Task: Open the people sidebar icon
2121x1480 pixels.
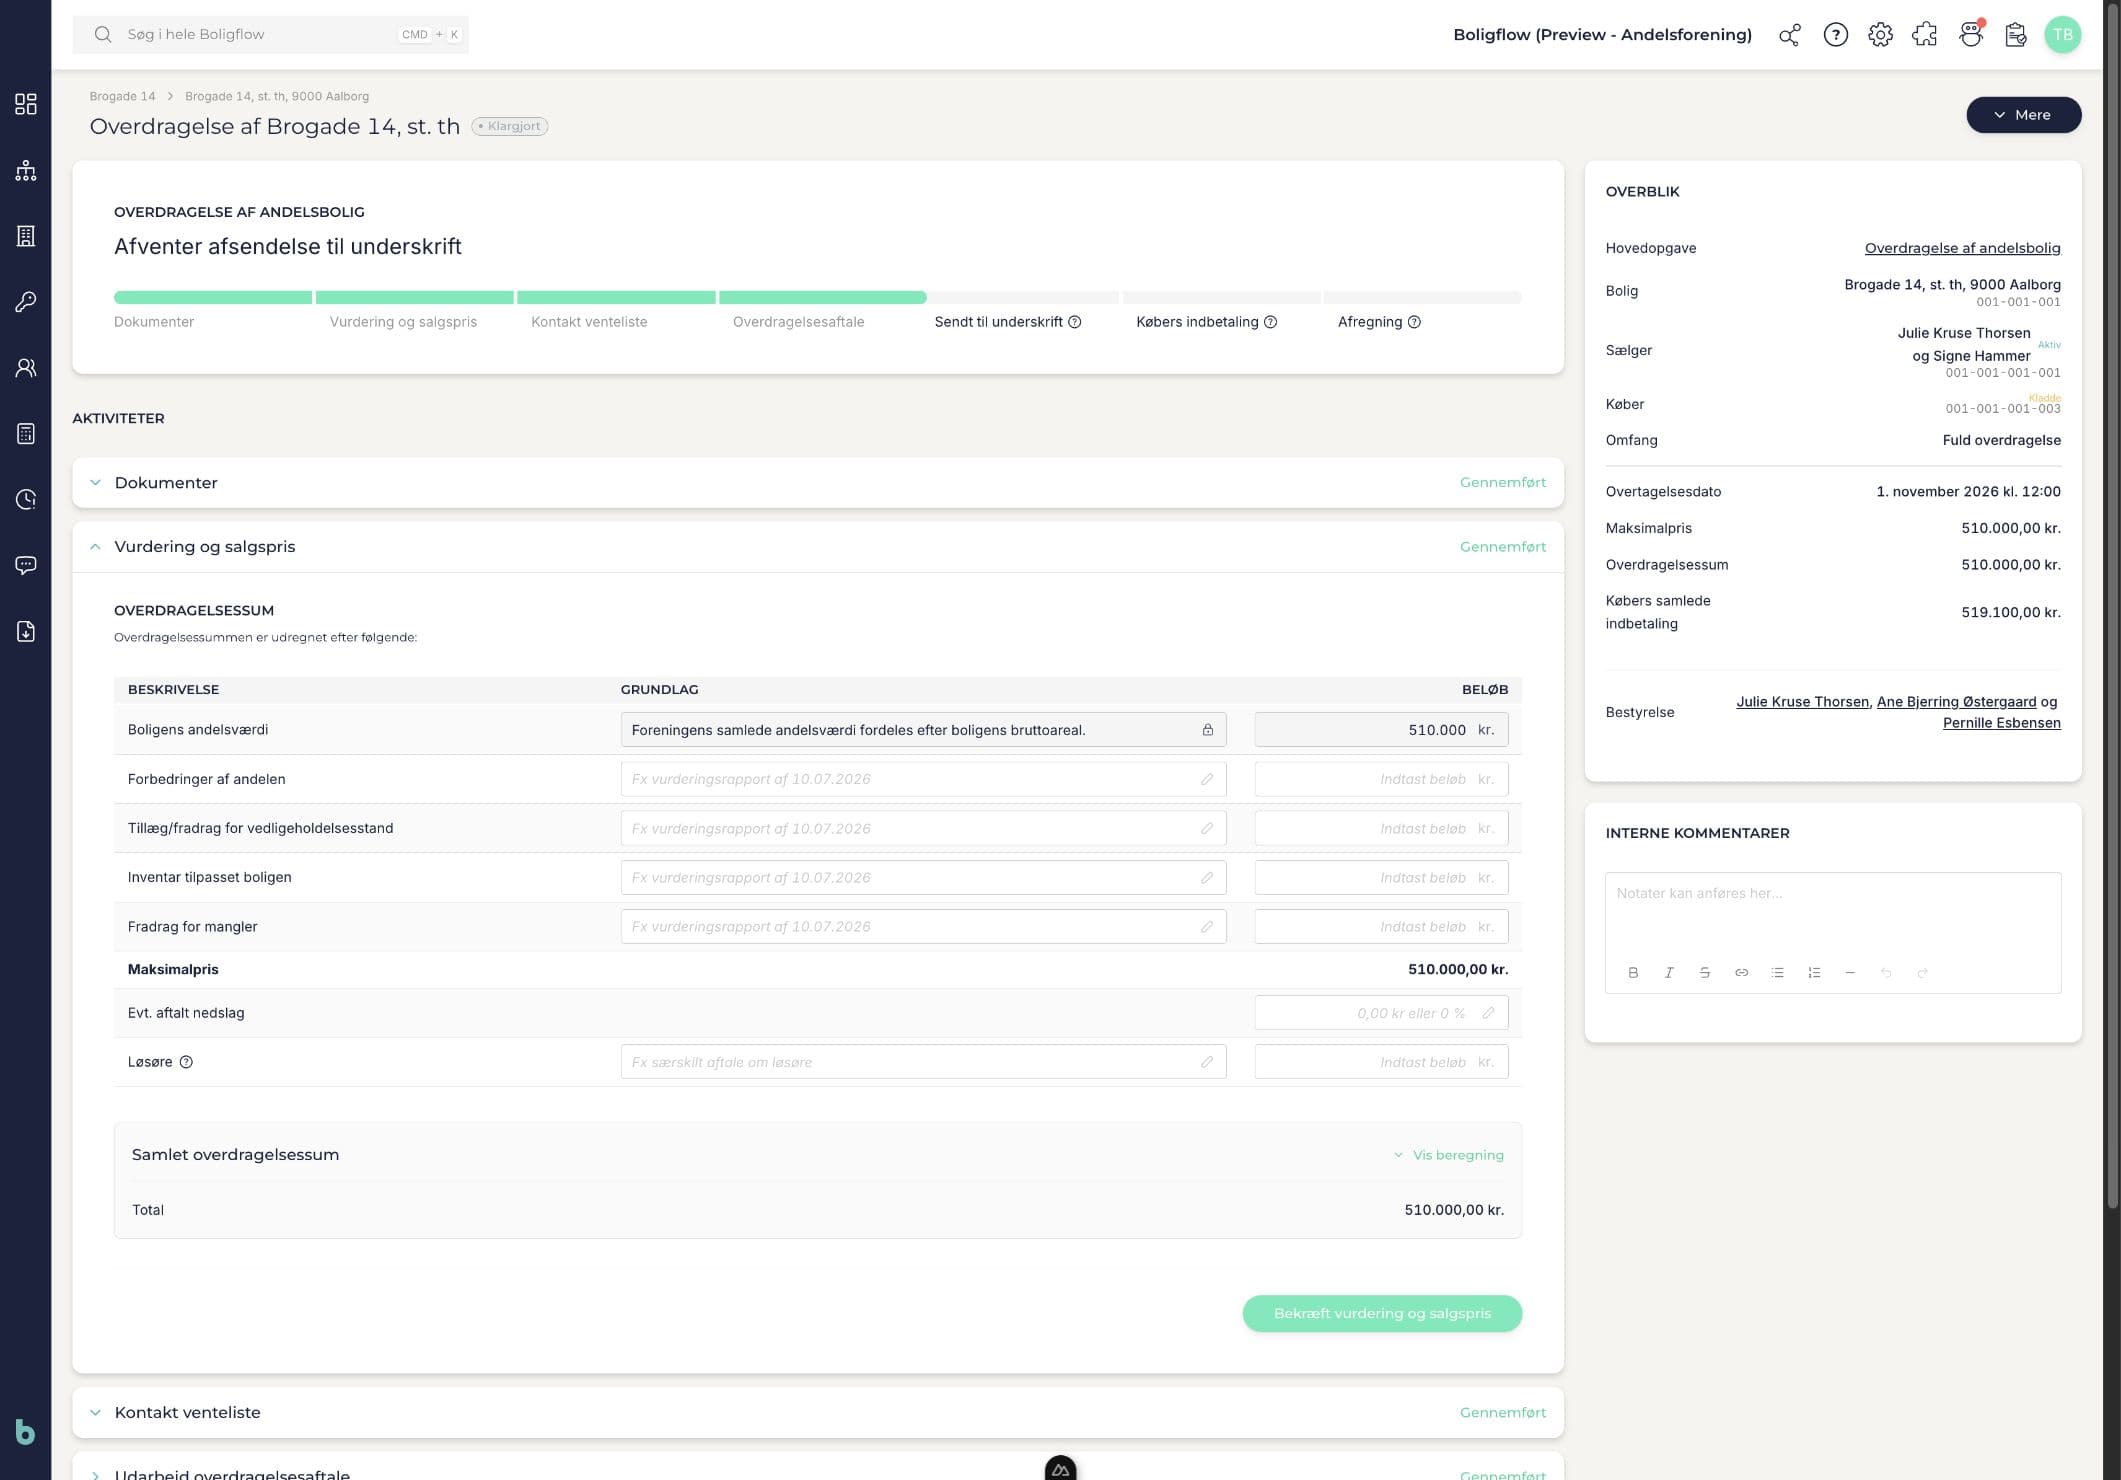Action: click(x=26, y=368)
